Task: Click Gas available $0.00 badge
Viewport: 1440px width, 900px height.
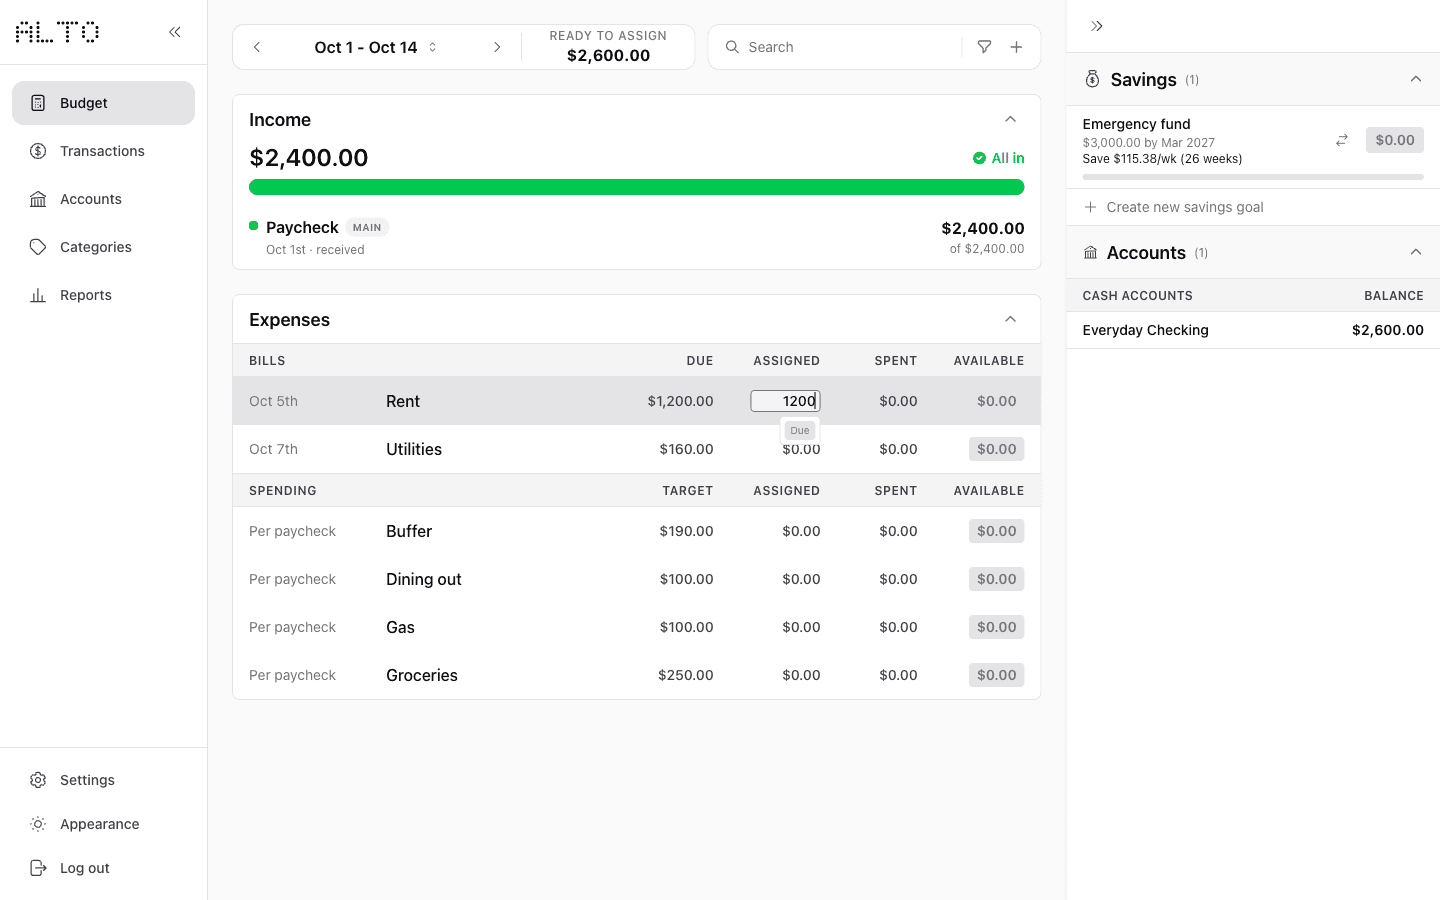Action: coord(996,627)
